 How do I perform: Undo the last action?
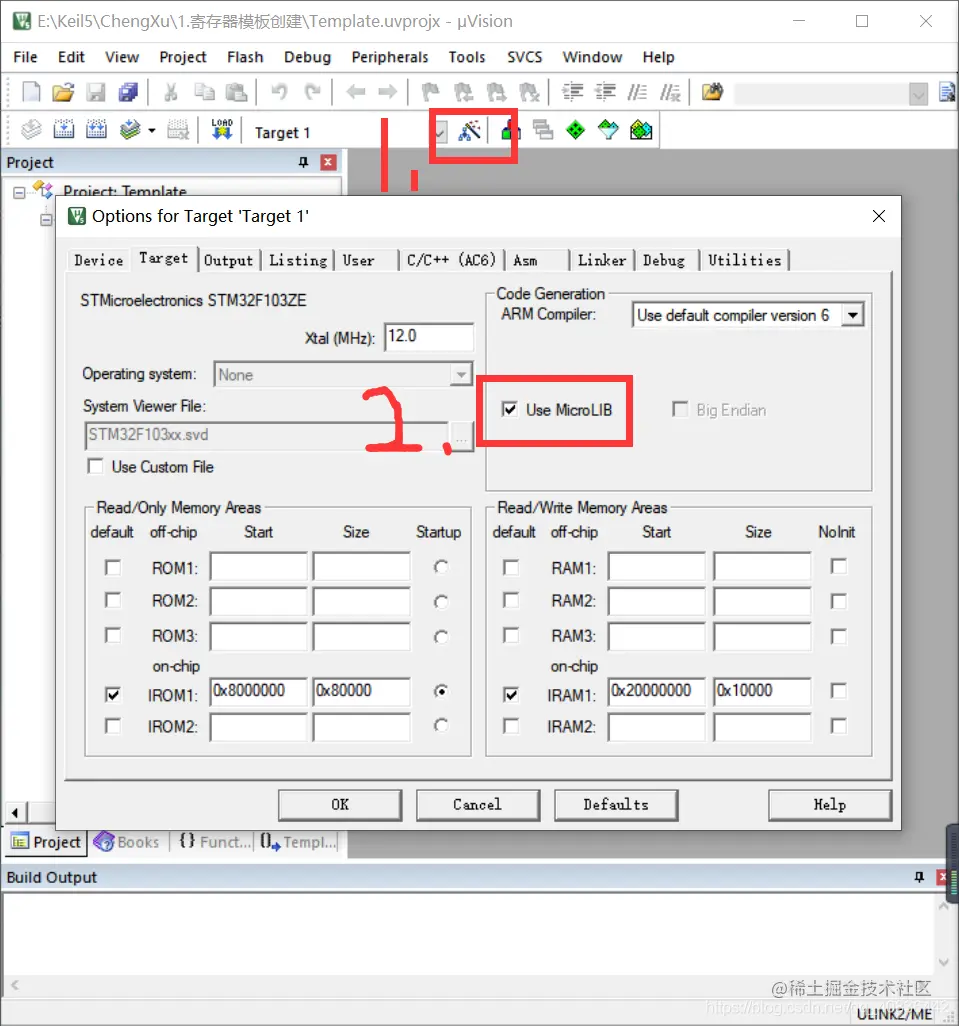click(x=279, y=92)
